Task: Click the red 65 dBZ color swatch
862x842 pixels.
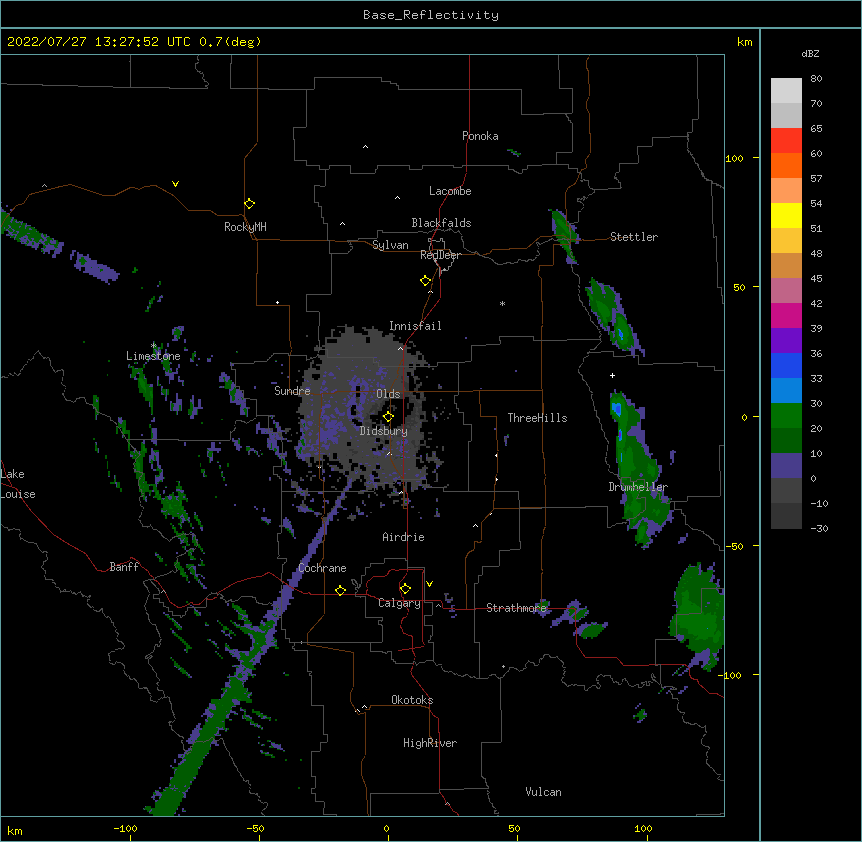Action: [x=786, y=140]
